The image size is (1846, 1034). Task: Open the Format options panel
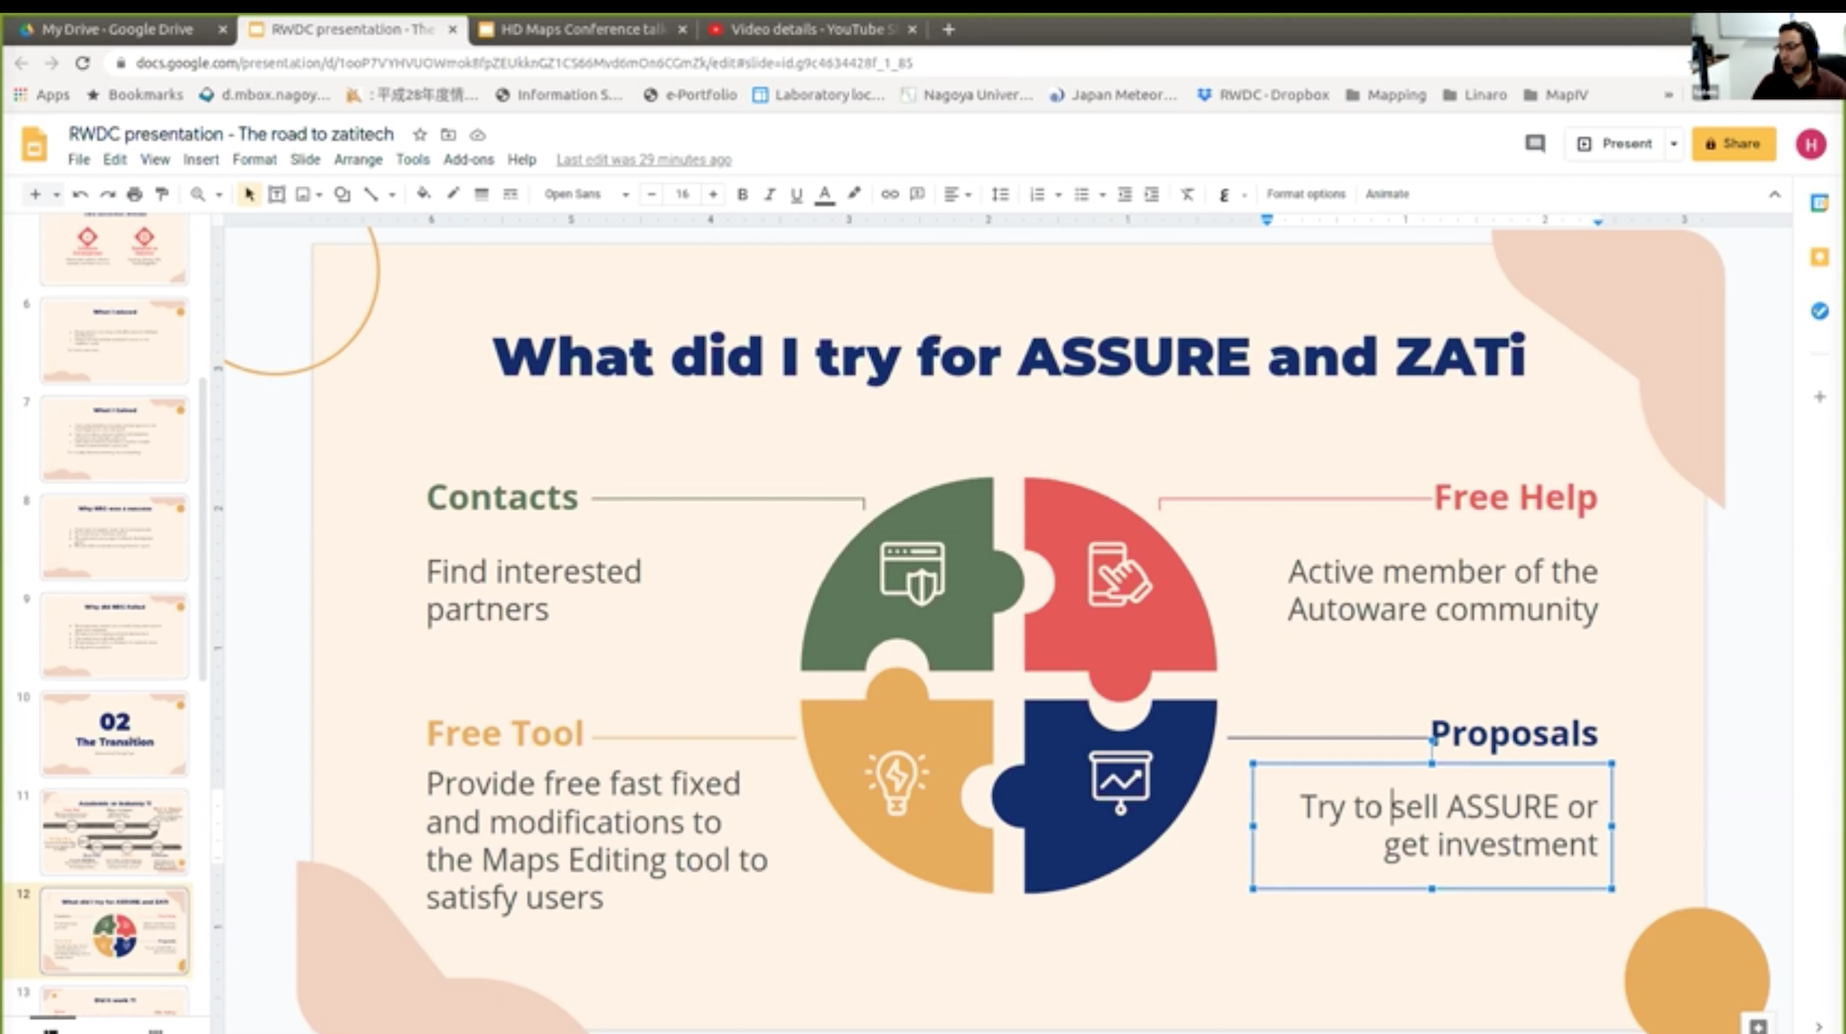coord(1305,194)
